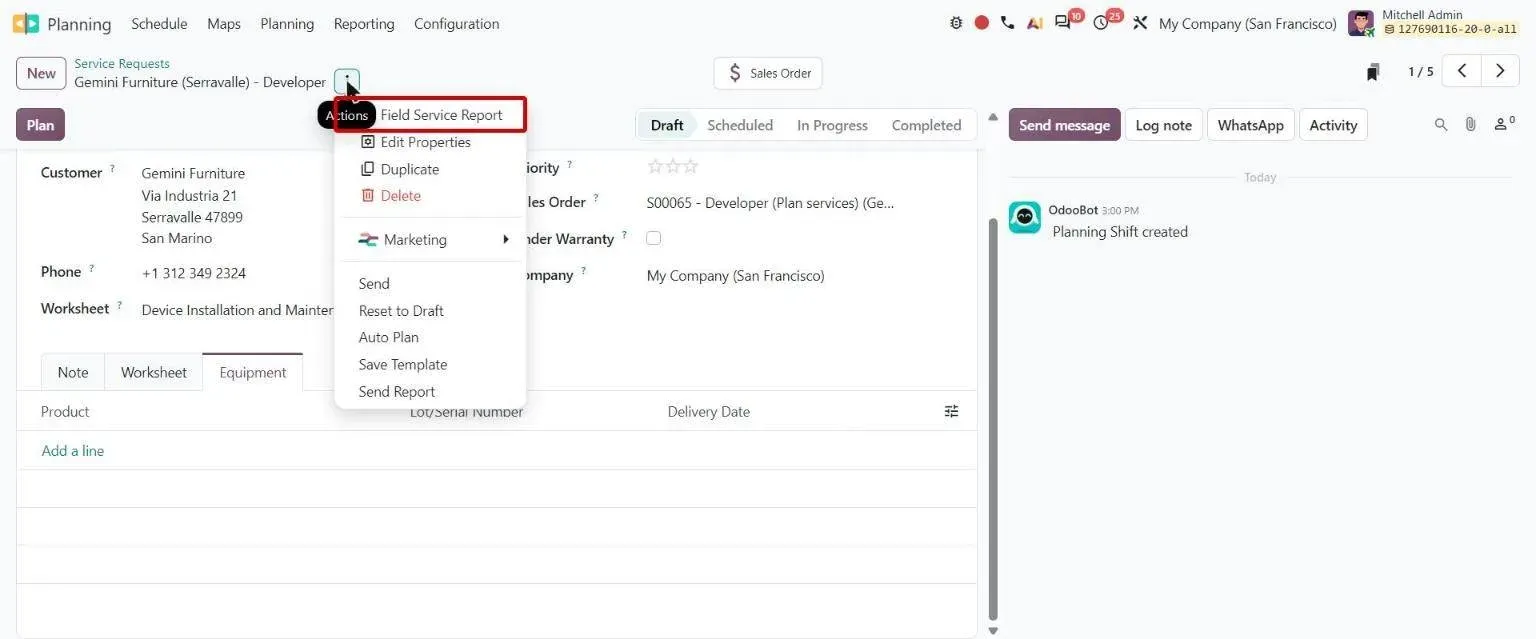Image resolution: width=1536 pixels, height=639 pixels.
Task: Click pager text 1 / 5
Action: coord(1421,71)
